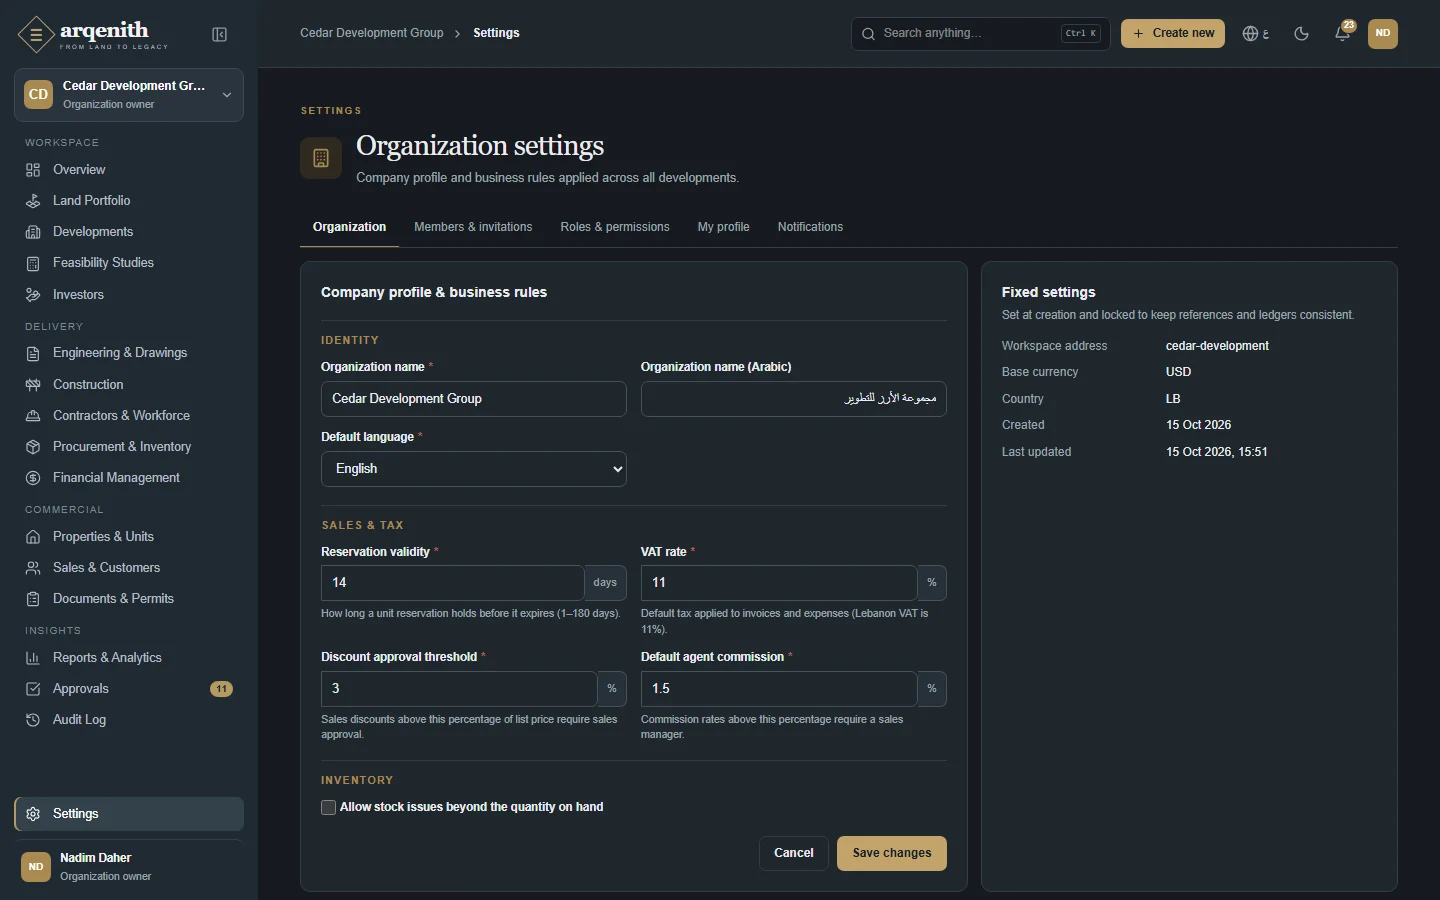
Task: Focus the Search anything box
Action: (981, 33)
